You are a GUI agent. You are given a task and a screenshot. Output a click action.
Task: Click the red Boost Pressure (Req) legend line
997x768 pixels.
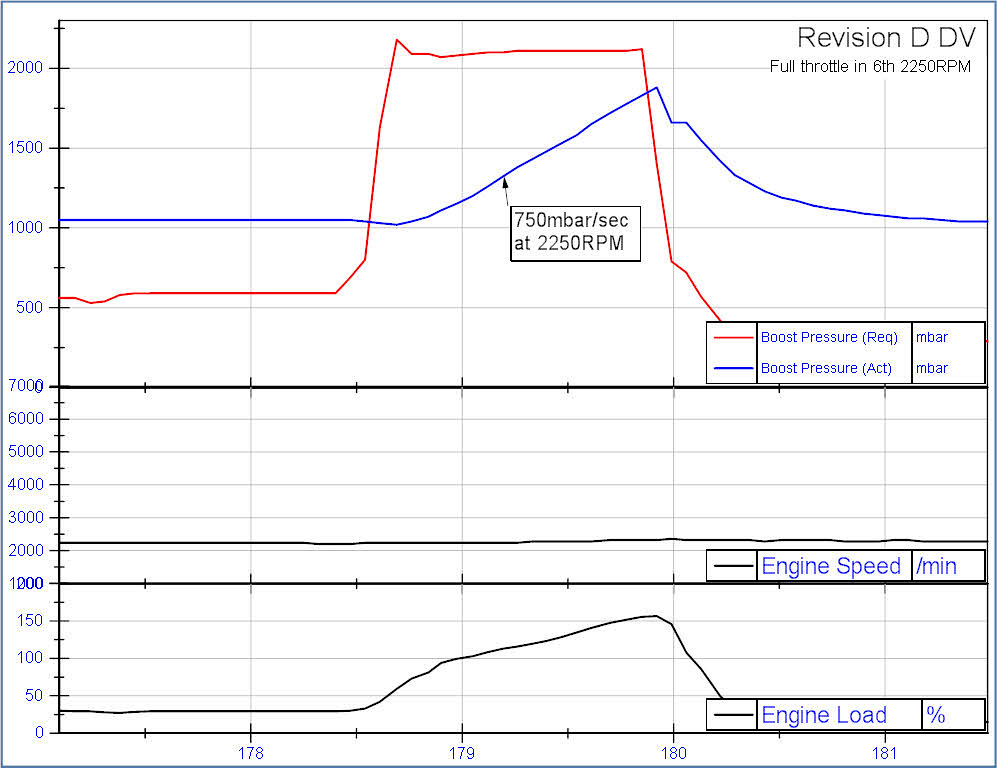click(x=733, y=337)
